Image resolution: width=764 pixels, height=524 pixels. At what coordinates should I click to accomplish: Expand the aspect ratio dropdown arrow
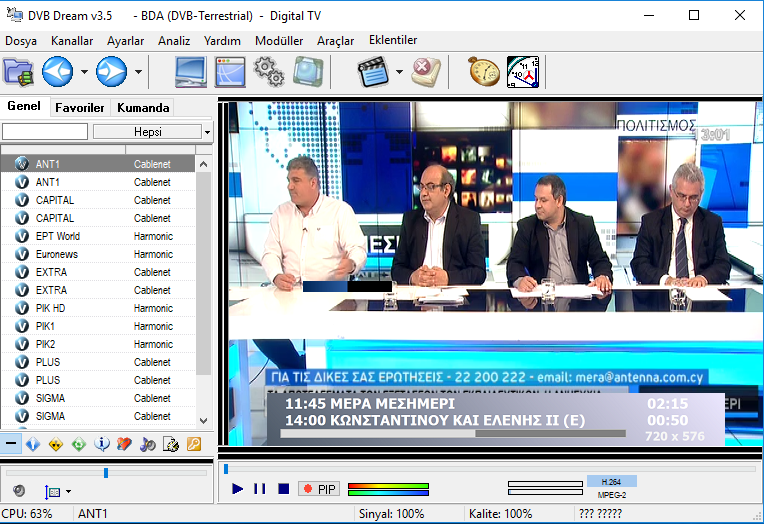click(x=68, y=491)
